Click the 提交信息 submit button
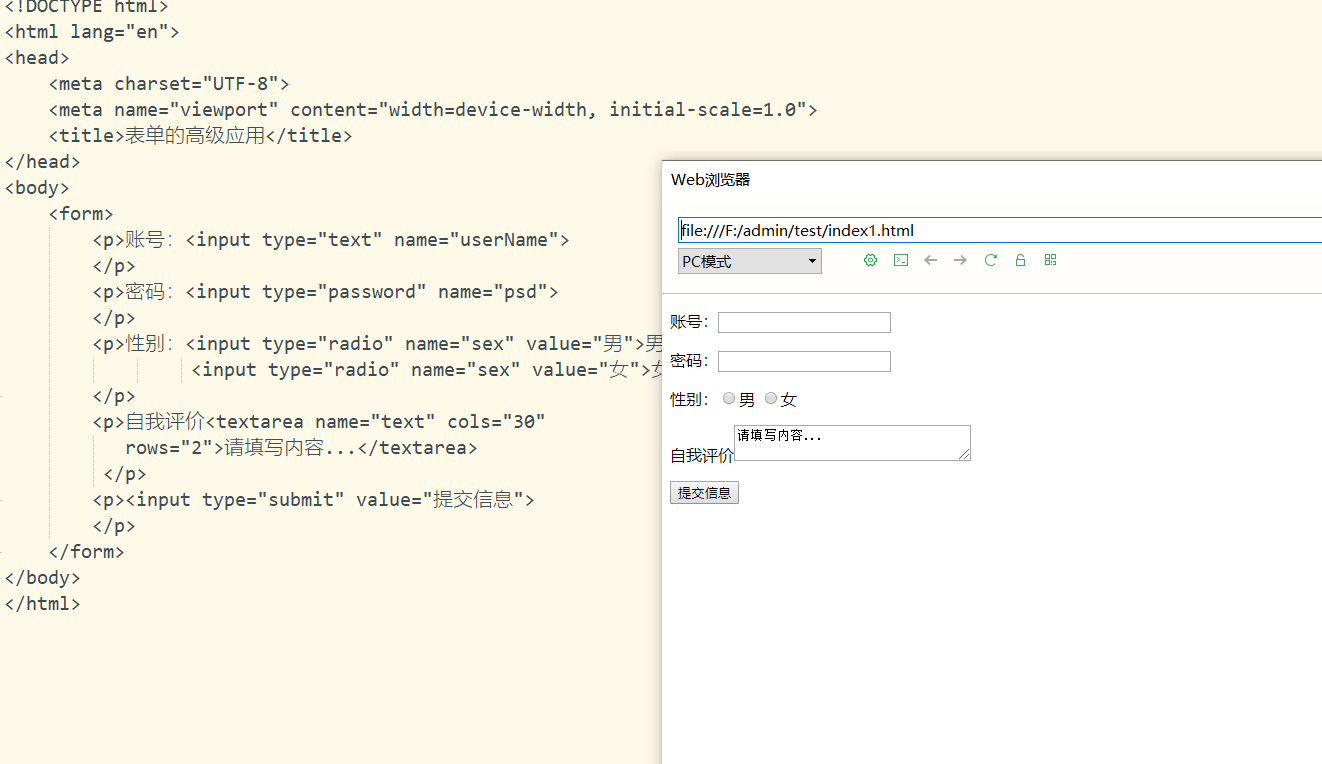The width and height of the screenshot is (1322, 764). click(x=704, y=493)
